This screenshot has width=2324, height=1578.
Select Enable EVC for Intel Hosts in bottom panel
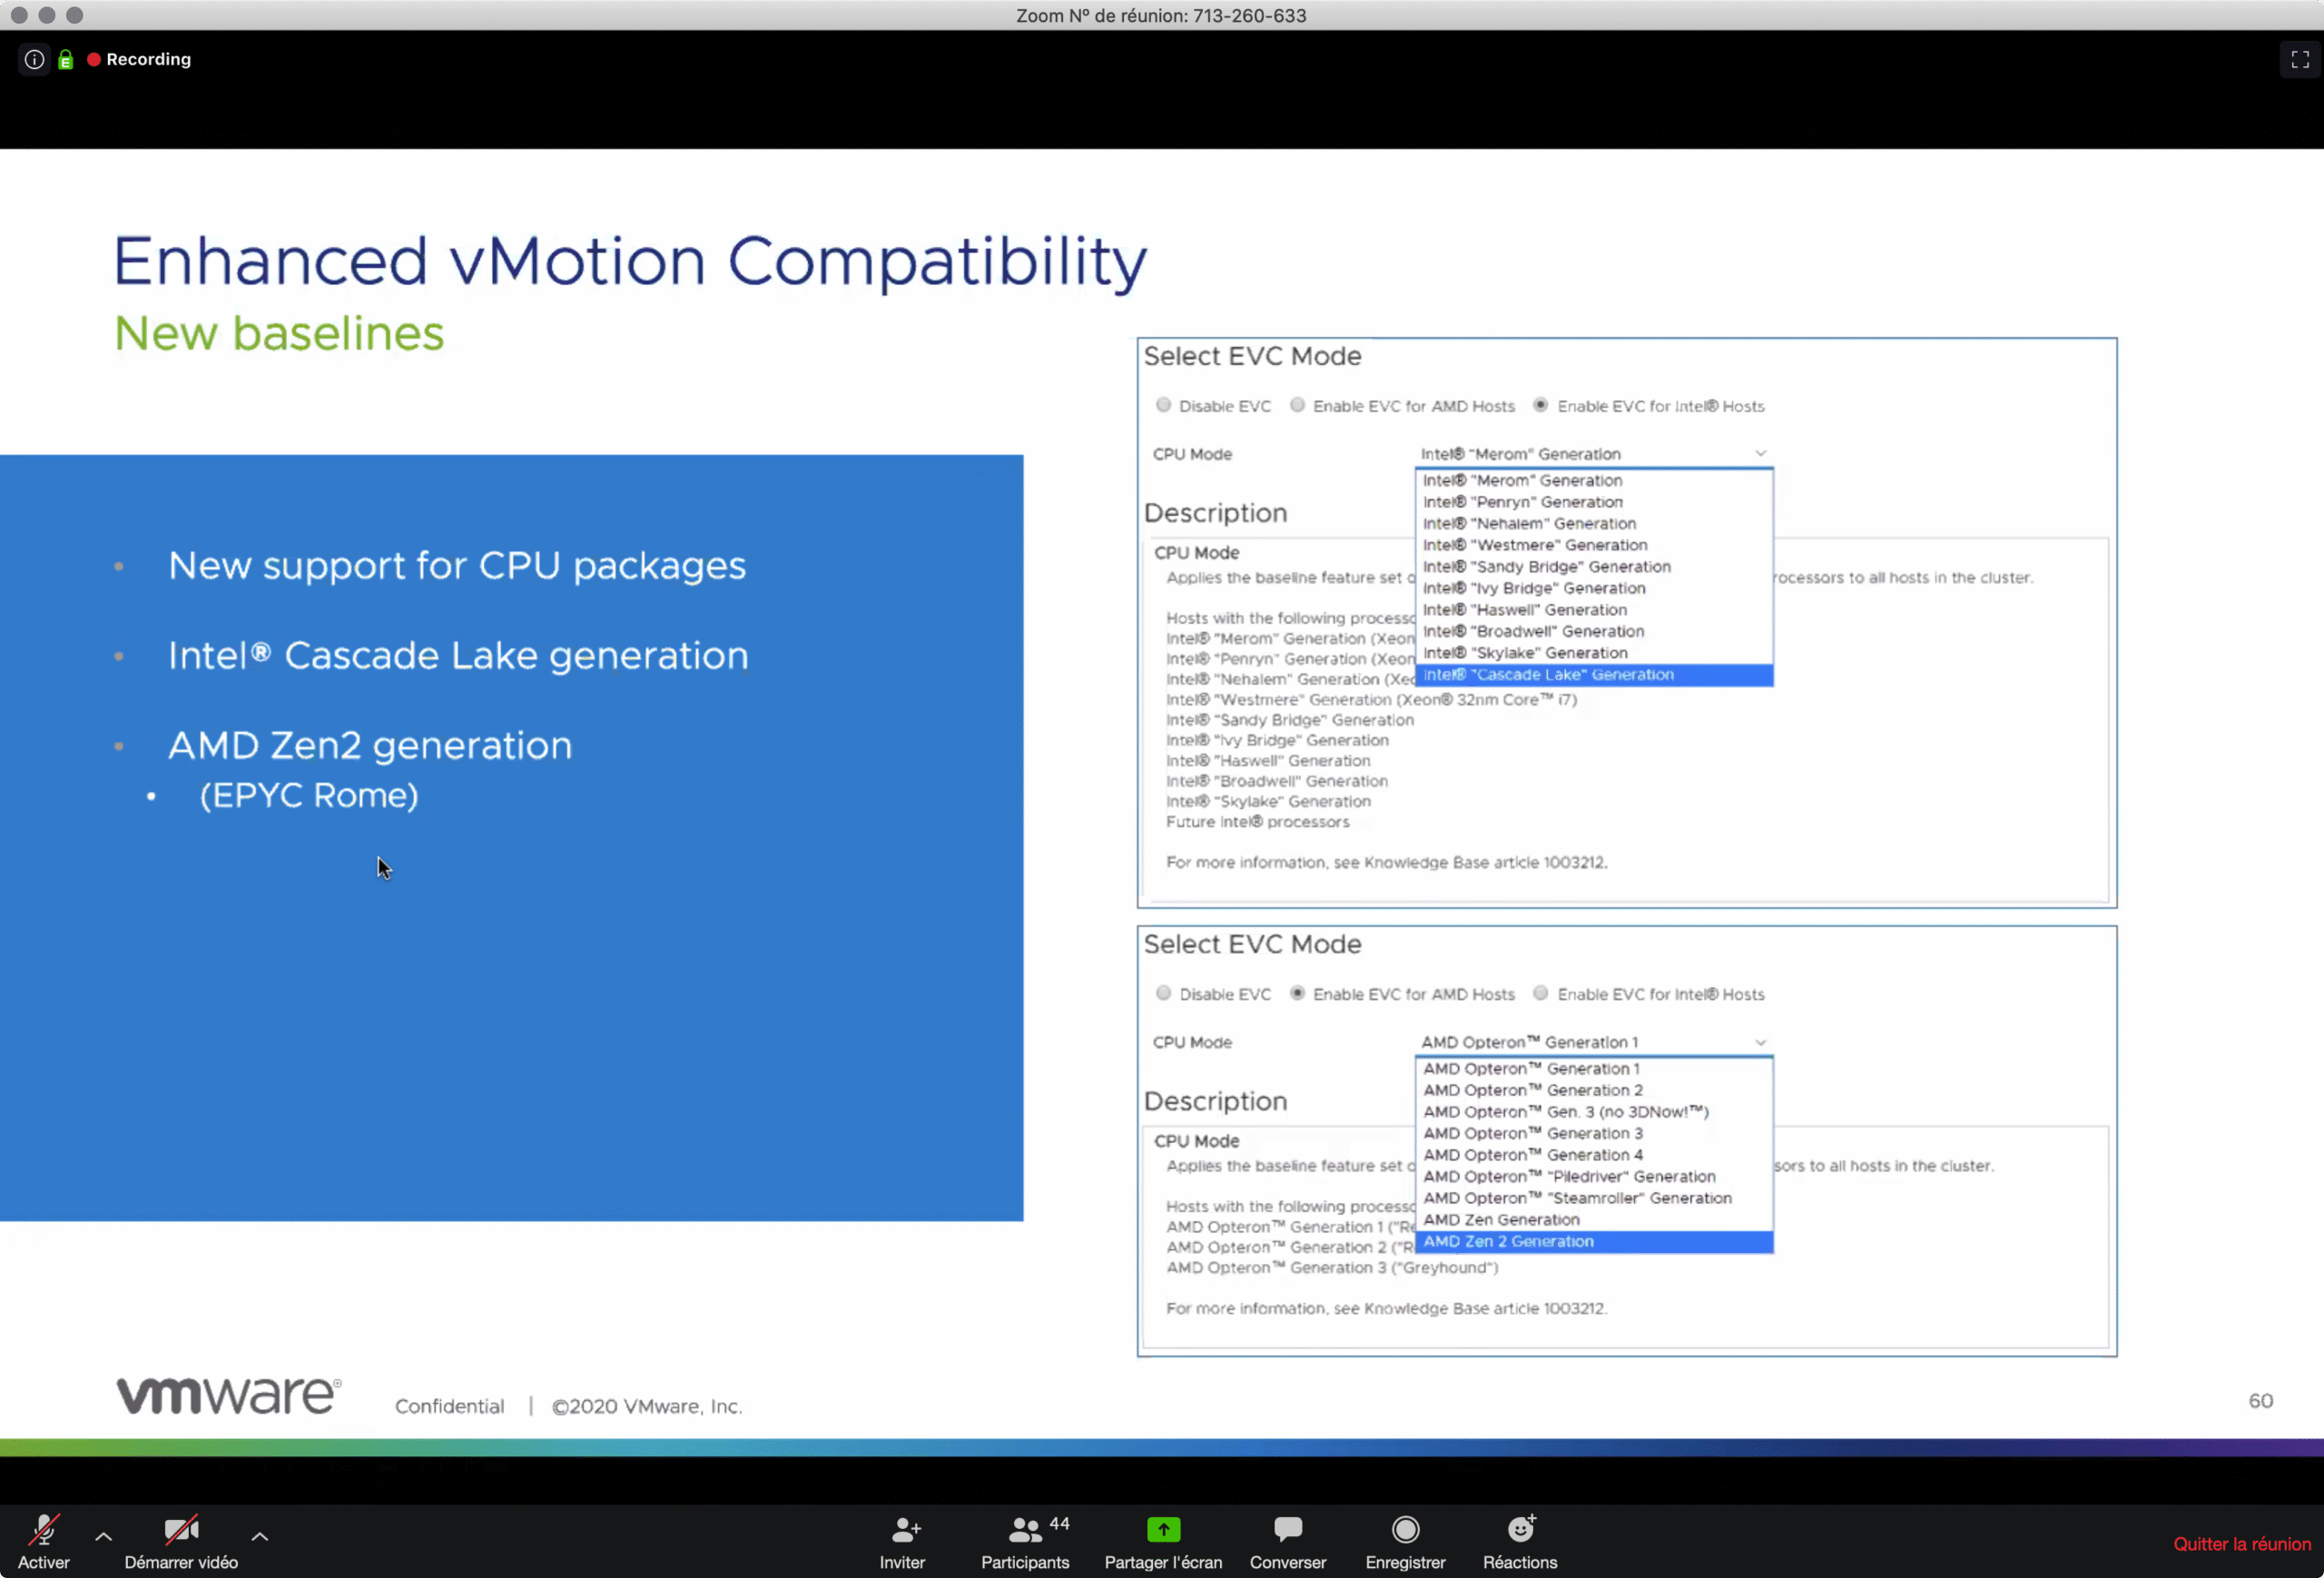point(1541,993)
